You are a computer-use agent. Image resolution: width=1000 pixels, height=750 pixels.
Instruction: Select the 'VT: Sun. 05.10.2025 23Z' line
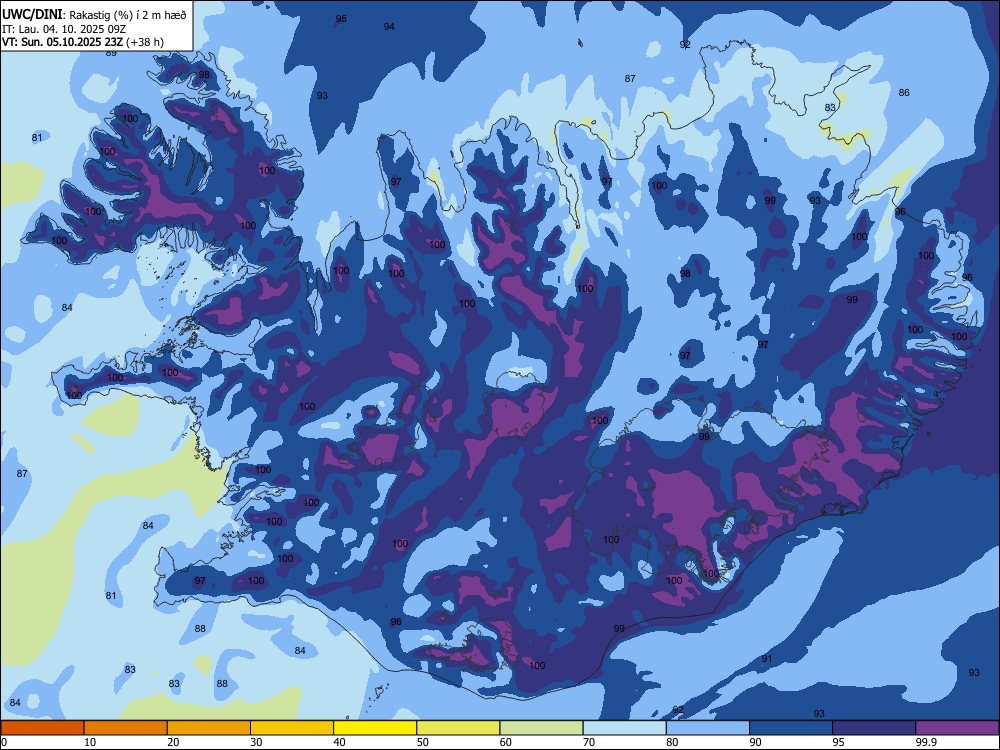pos(62,42)
